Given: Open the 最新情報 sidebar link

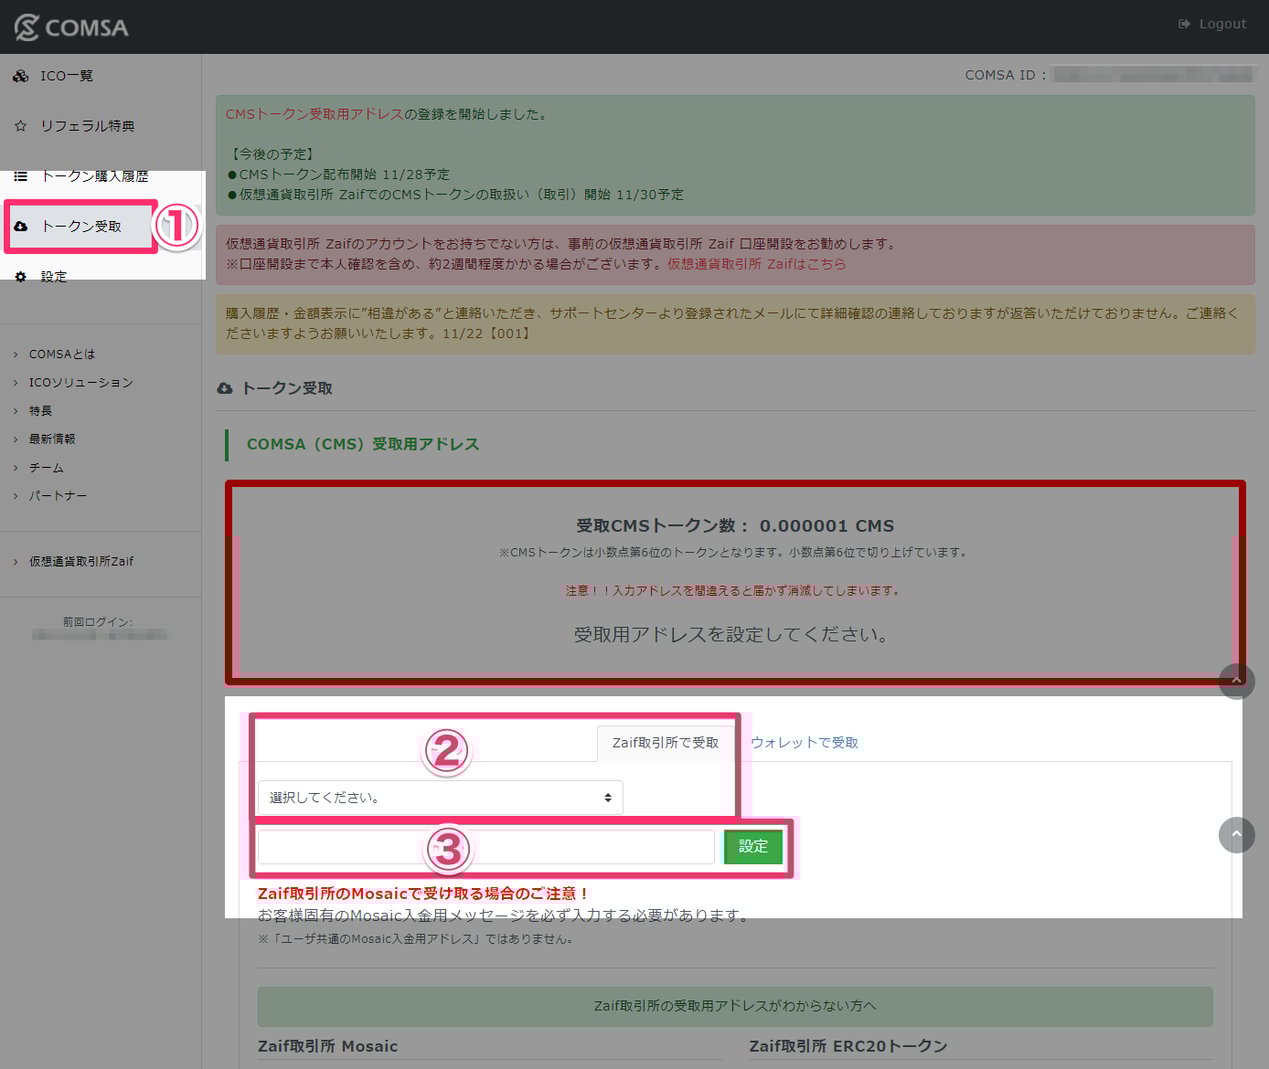Looking at the screenshot, I should [52, 438].
